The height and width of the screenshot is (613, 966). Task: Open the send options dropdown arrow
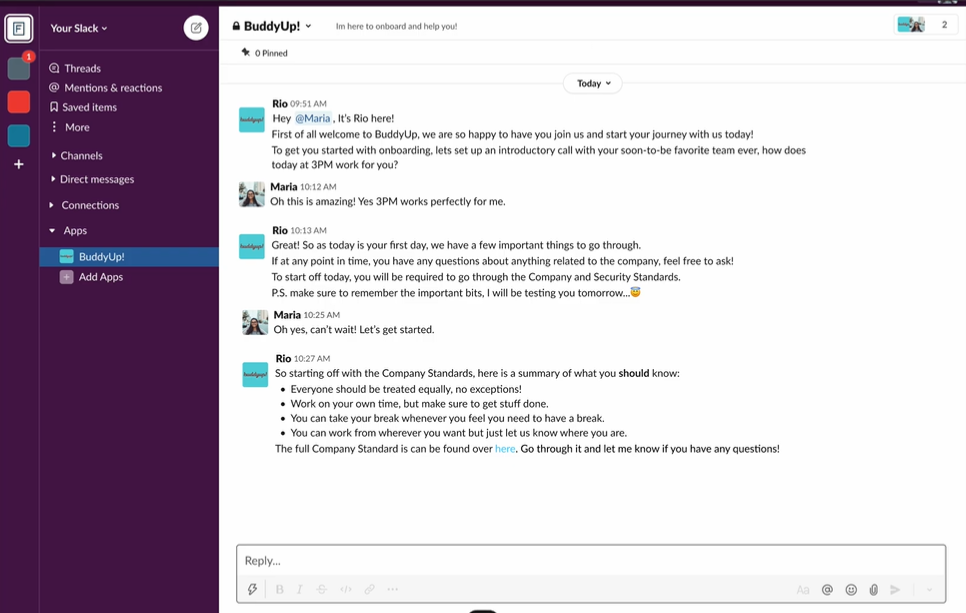[x=929, y=590]
